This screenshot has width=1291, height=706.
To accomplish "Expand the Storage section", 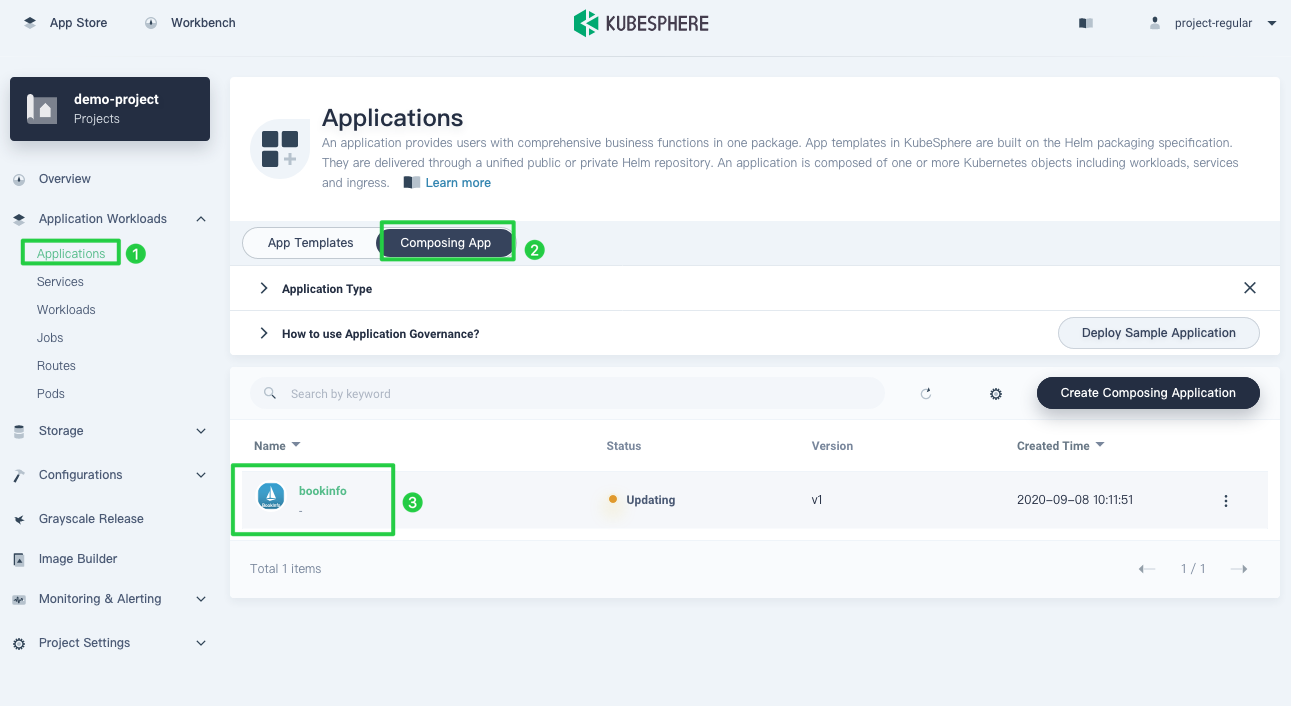I will (x=60, y=430).
